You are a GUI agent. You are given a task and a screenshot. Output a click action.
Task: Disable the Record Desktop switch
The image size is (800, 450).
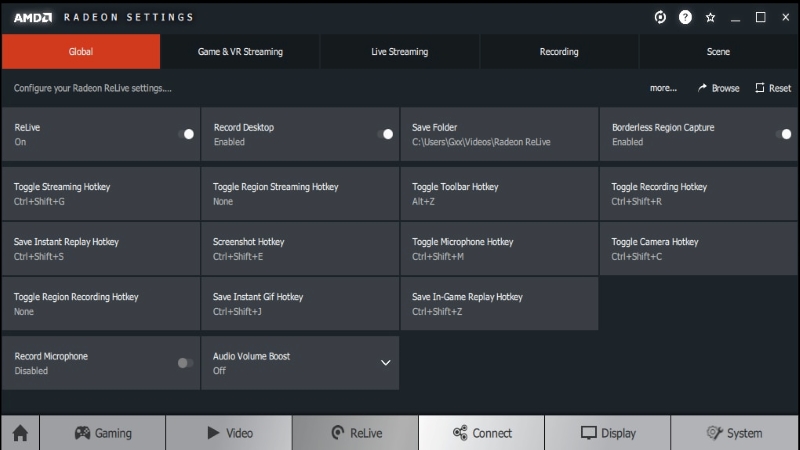click(385, 134)
